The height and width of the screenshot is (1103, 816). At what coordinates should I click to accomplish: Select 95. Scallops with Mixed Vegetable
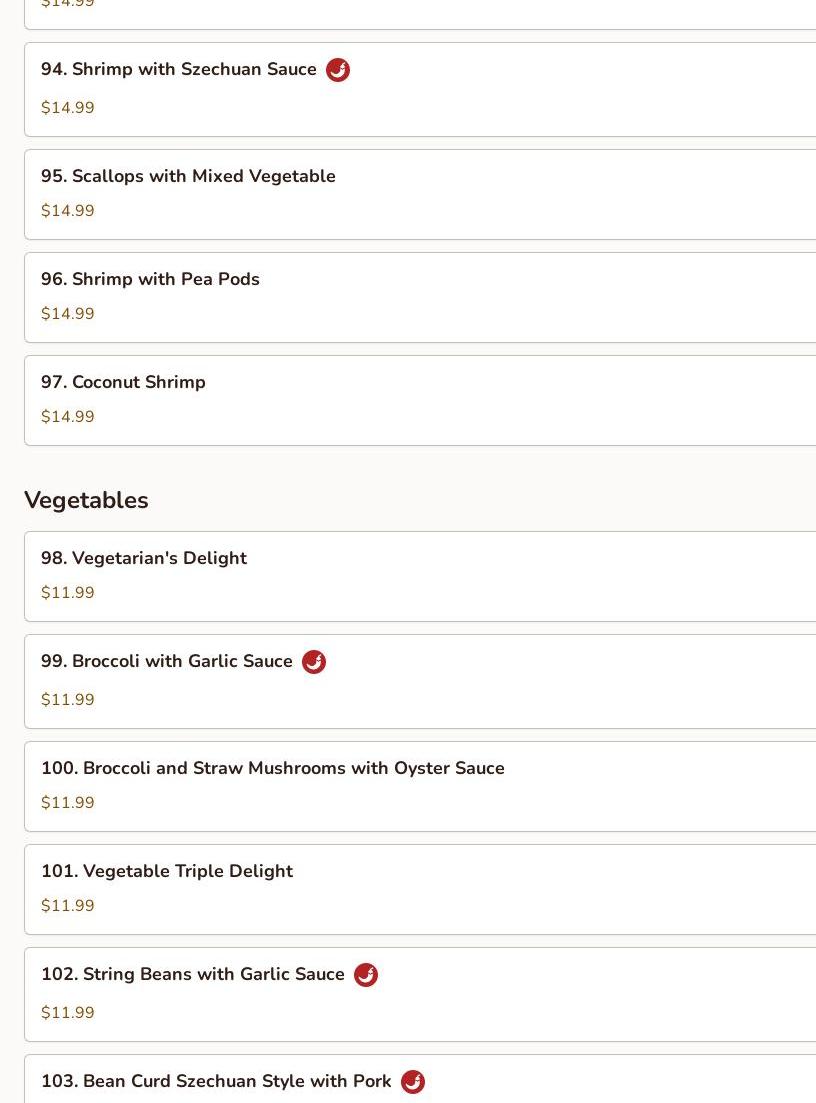point(188,177)
